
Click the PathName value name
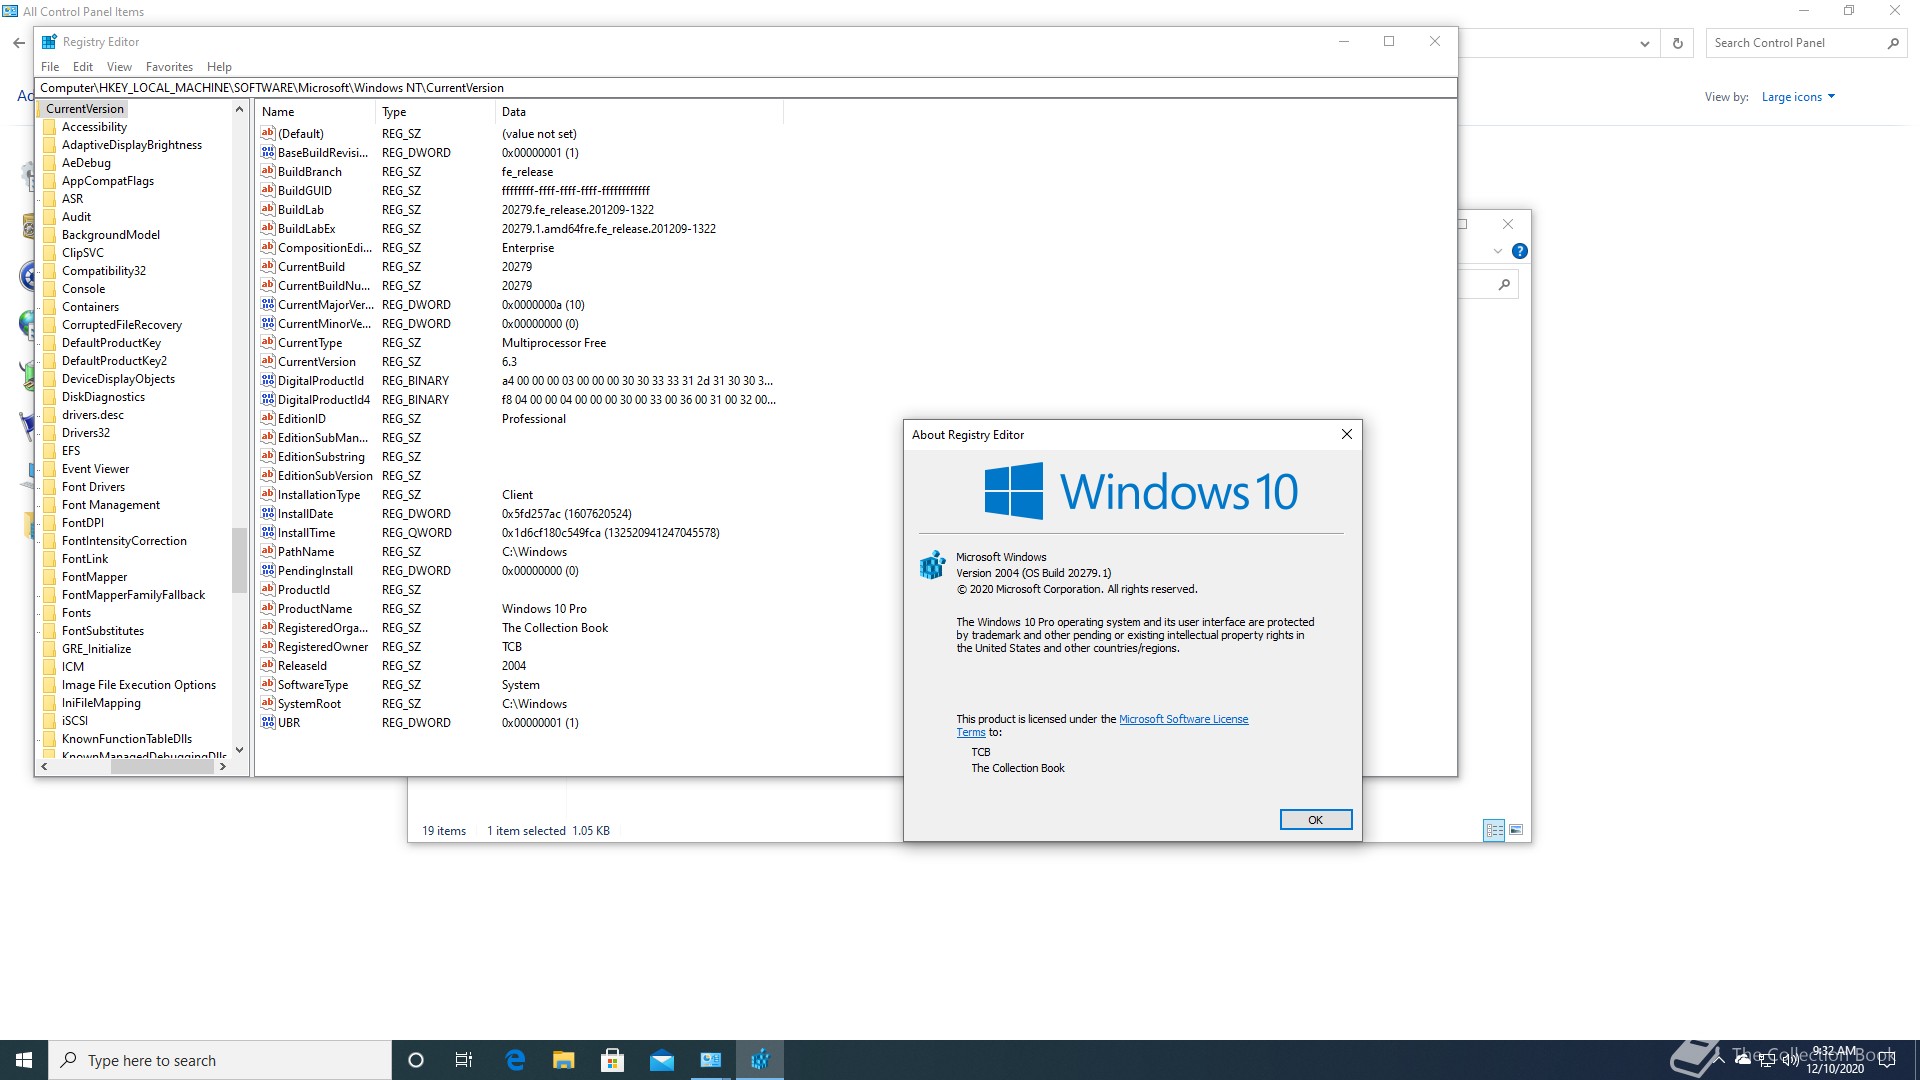coord(306,552)
